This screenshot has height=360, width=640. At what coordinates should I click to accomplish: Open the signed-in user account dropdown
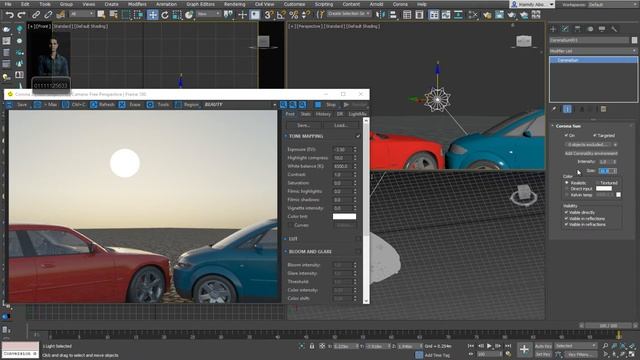(532, 4)
